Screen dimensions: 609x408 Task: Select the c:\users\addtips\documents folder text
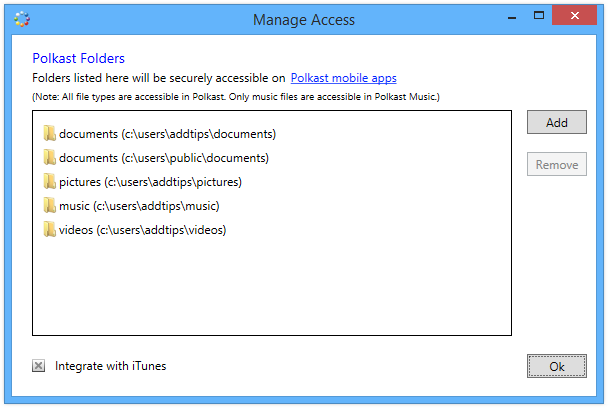coord(167,134)
